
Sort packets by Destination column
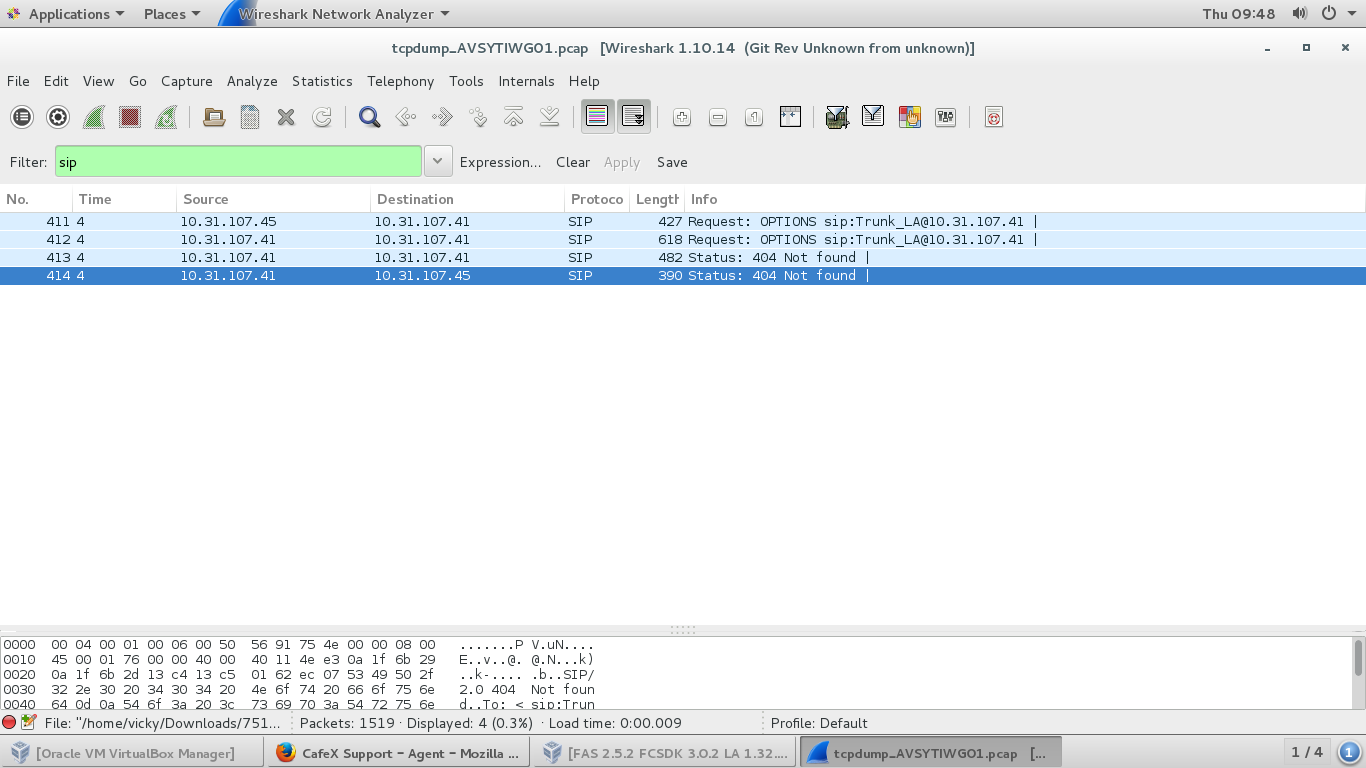pos(467,199)
